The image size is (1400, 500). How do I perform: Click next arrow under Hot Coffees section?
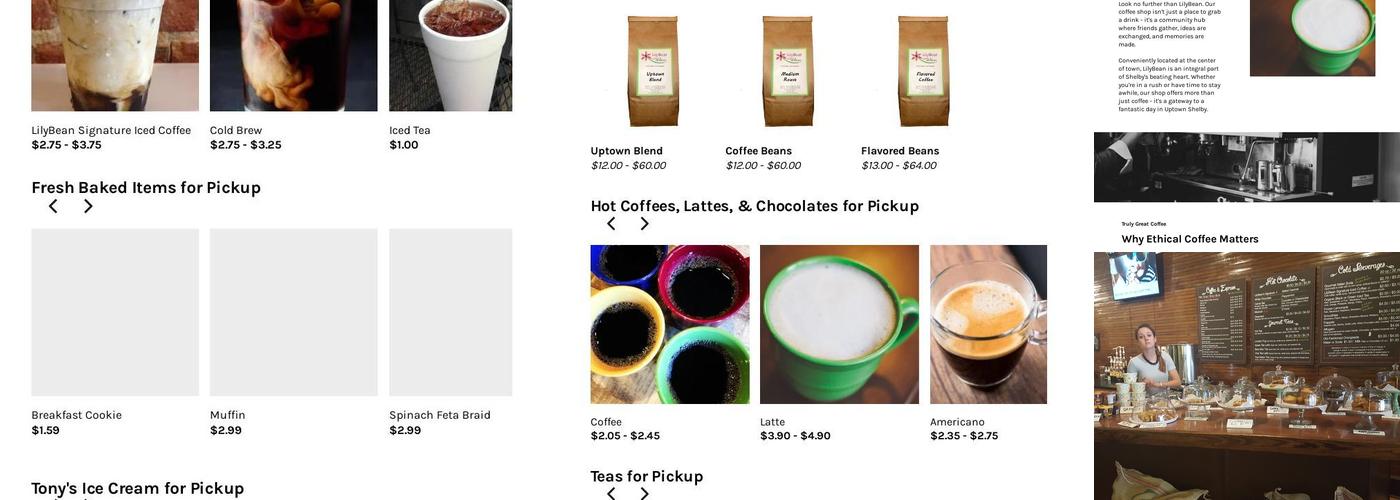pos(644,223)
